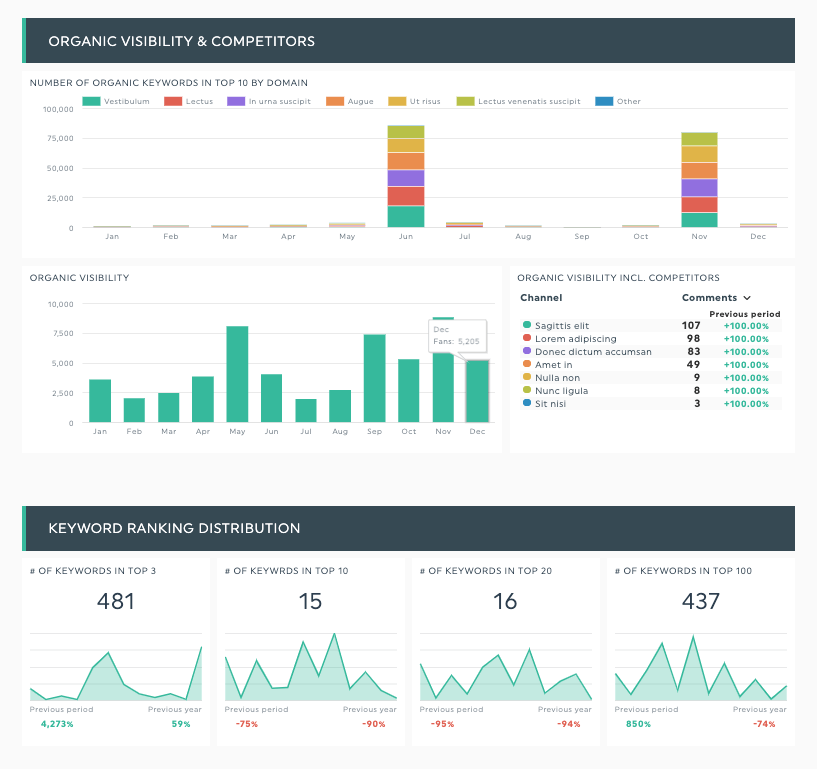Click the Donec dictum accumsan channel dot icon
Screen dimensions: 817x769
[x=526, y=351]
